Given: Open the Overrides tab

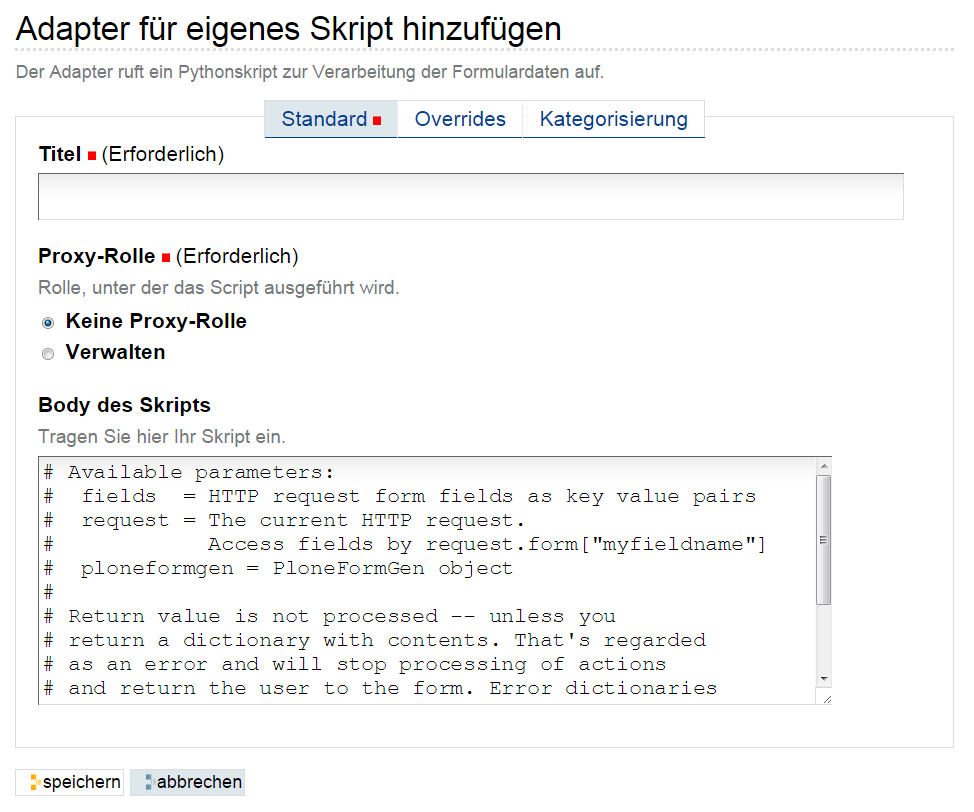Looking at the screenshot, I should [460, 119].
